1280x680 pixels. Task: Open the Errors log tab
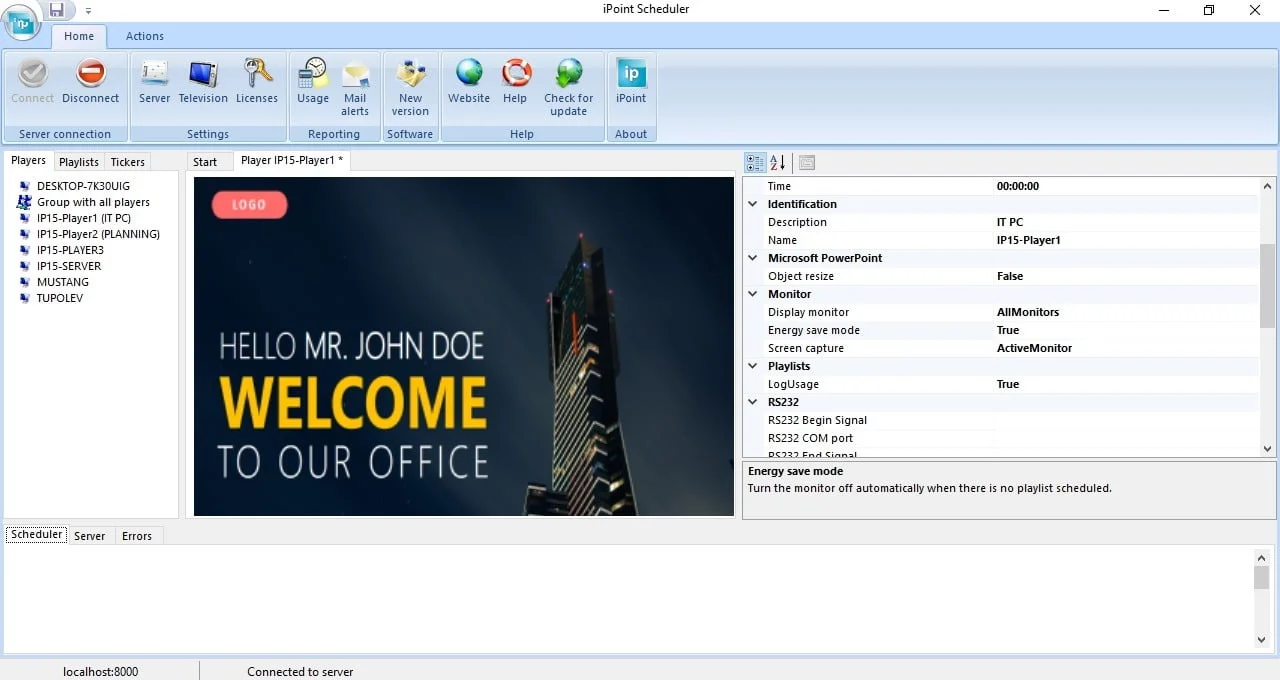[x=137, y=536]
